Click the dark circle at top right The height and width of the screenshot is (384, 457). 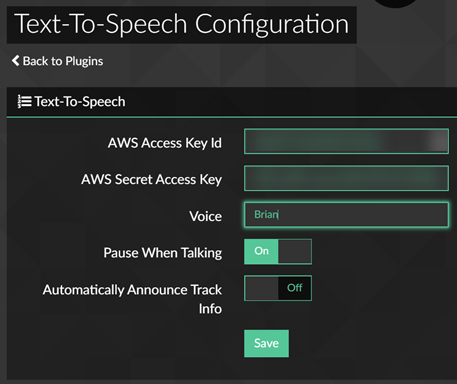pos(395,3)
